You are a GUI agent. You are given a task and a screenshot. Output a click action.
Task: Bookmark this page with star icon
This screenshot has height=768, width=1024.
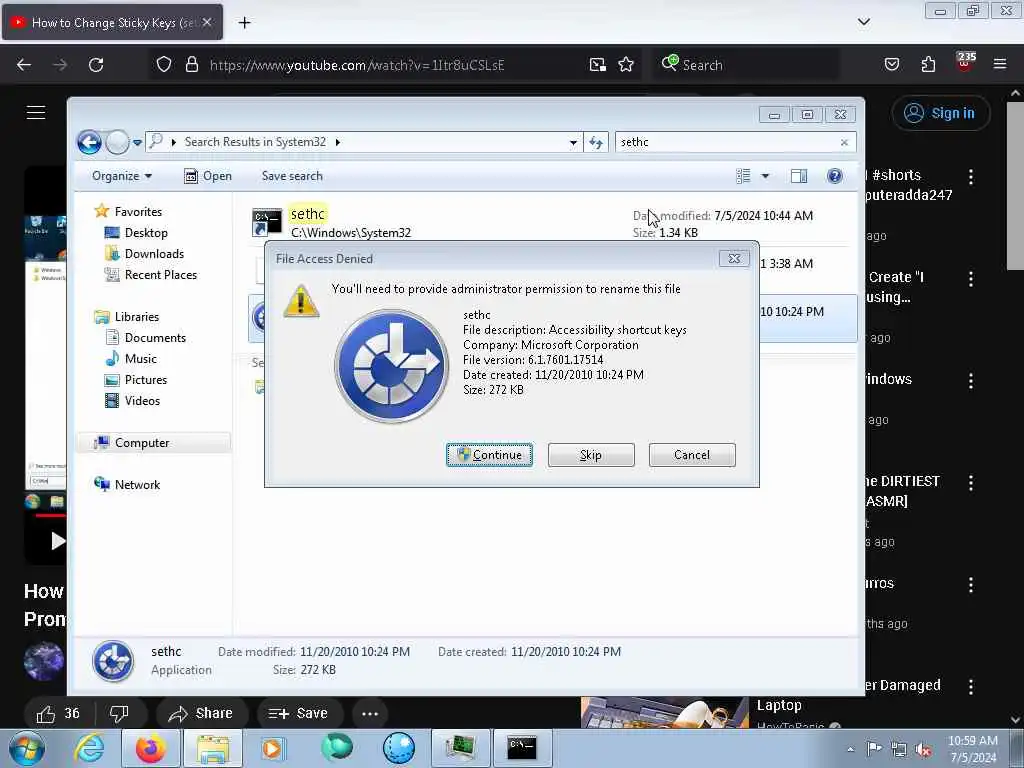(x=626, y=65)
